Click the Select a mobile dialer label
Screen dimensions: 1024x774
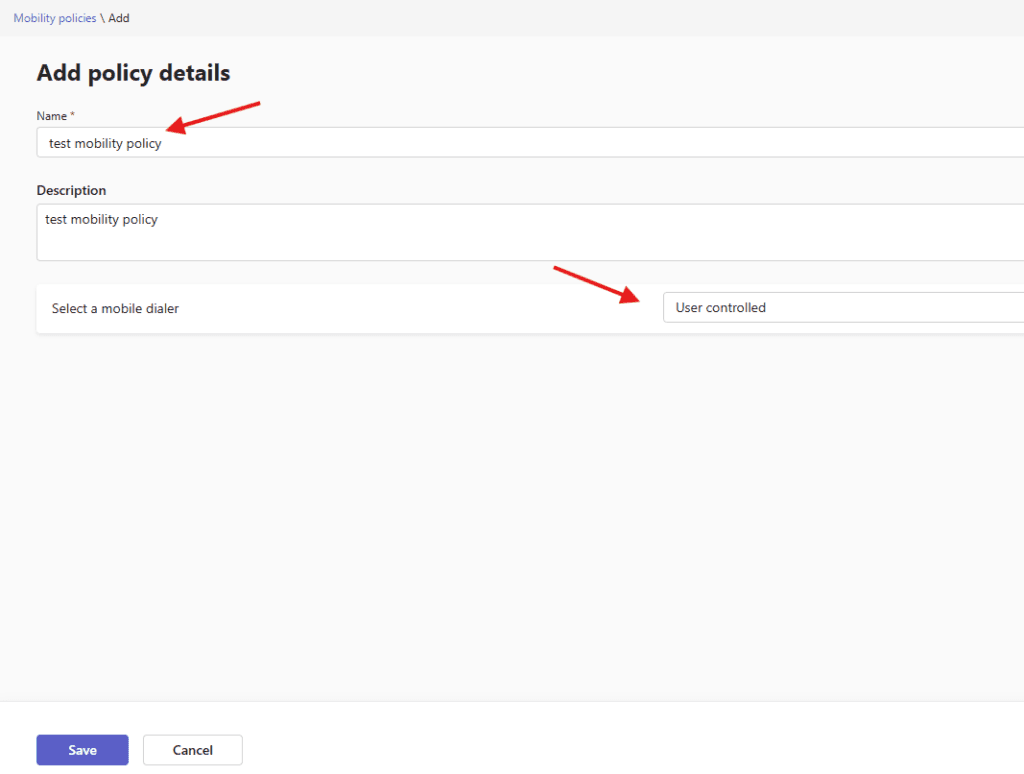[115, 309]
